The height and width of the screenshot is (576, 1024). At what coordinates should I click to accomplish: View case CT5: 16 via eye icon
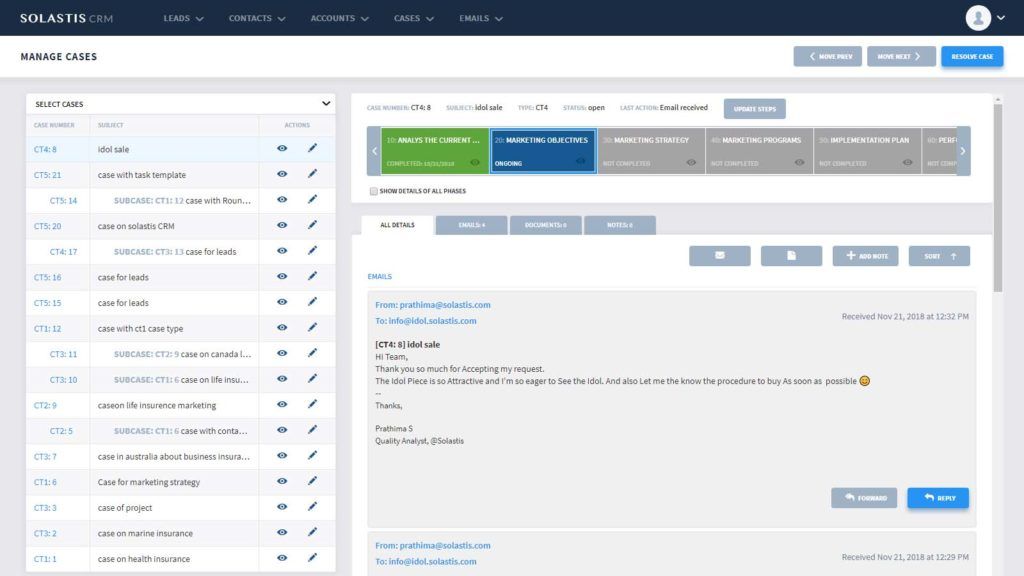coord(282,276)
